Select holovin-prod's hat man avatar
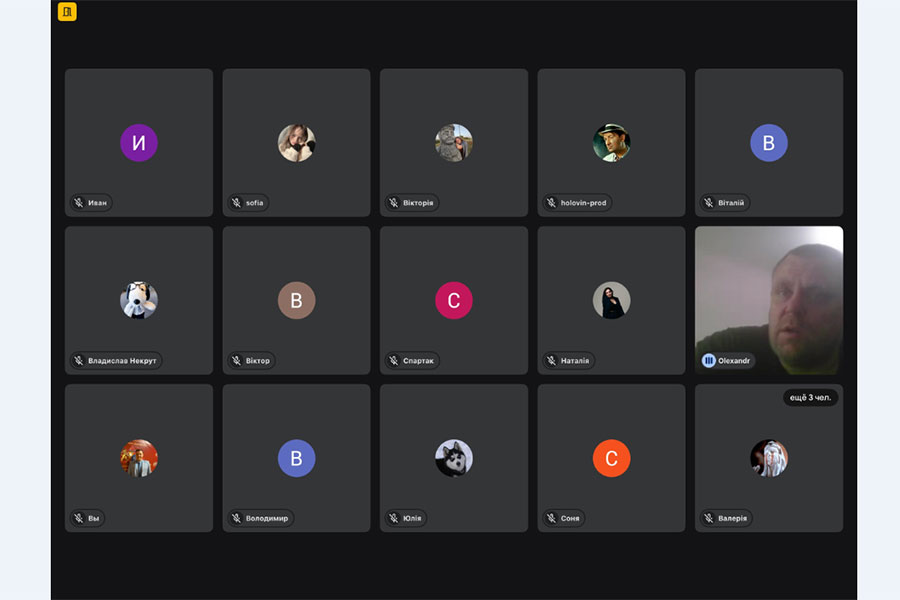900x600 pixels. [x=611, y=142]
